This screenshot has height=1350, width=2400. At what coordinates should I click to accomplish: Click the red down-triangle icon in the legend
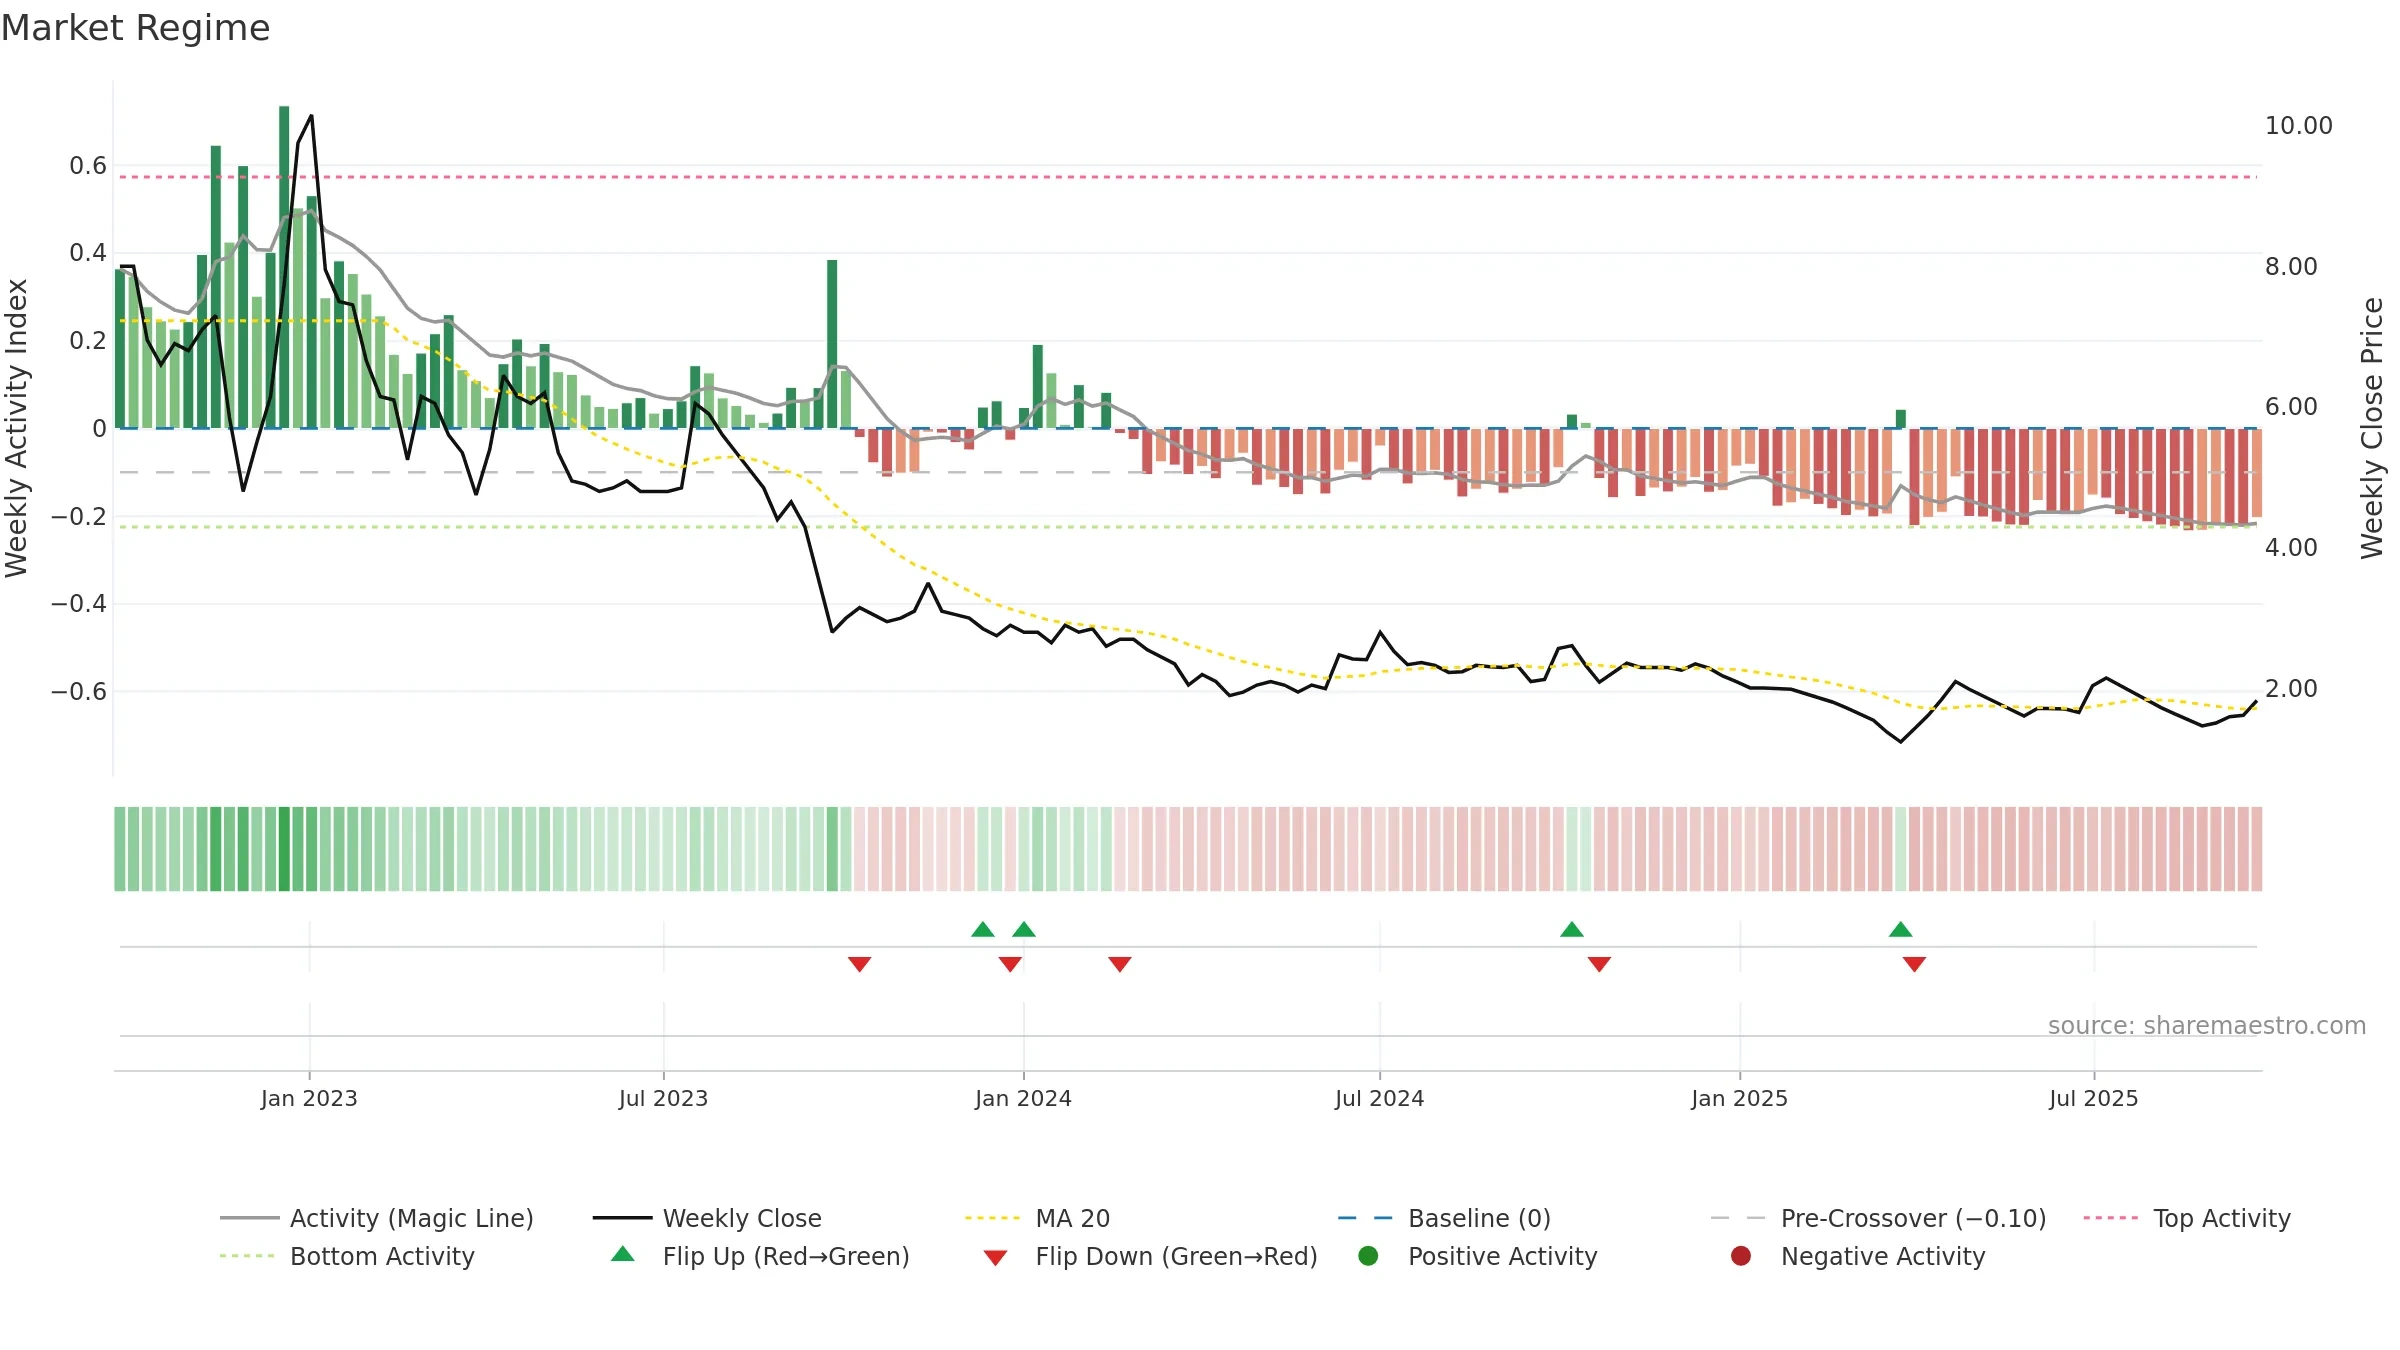995,1258
